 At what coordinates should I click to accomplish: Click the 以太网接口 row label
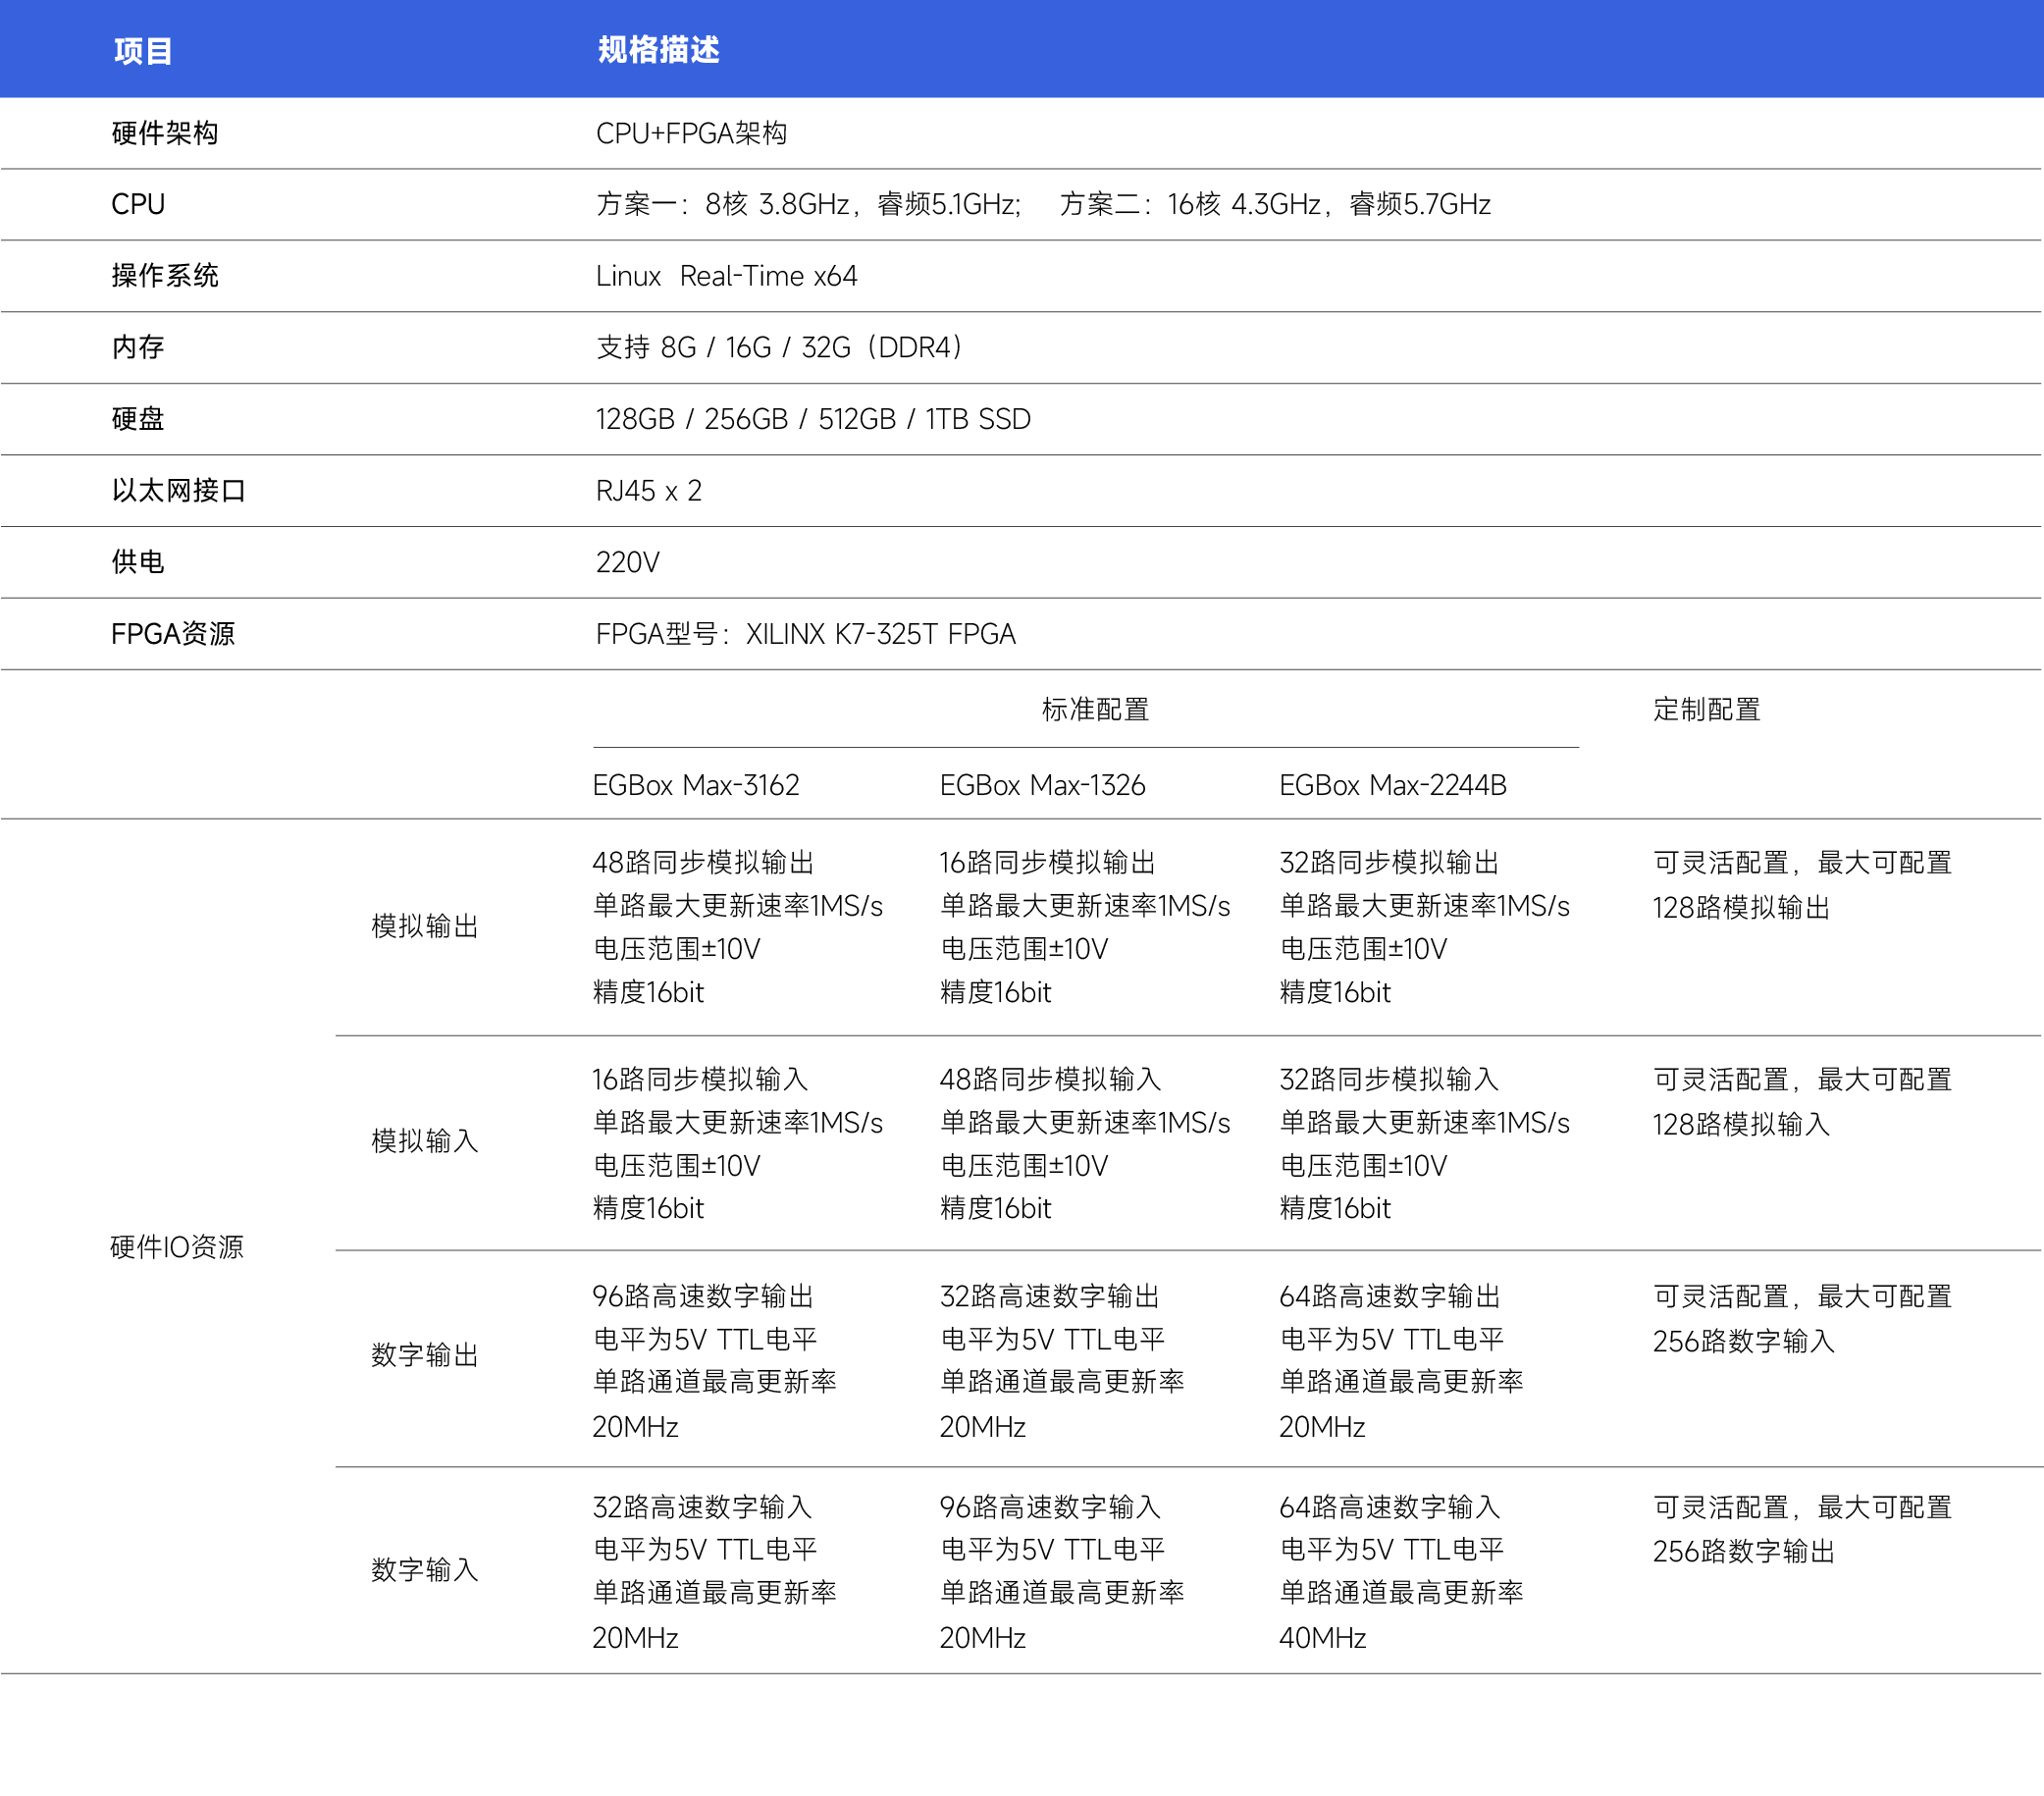coord(179,490)
